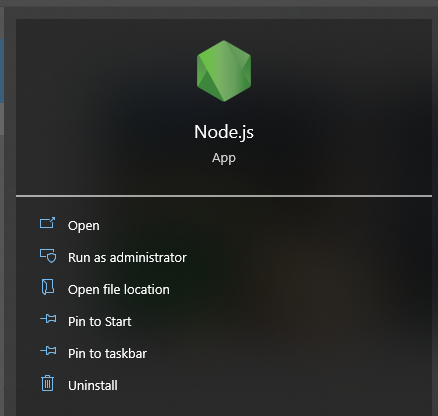Click the Open file location folder icon
This screenshot has height=416, width=438.
pyautogui.click(x=48, y=287)
